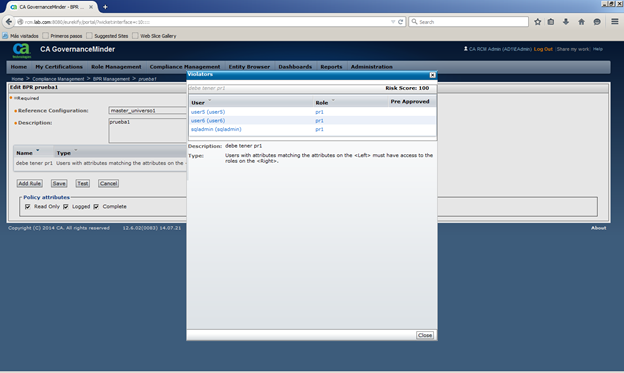624x373 pixels.
Task: Open the user5 (user5) link
Action: point(208,112)
